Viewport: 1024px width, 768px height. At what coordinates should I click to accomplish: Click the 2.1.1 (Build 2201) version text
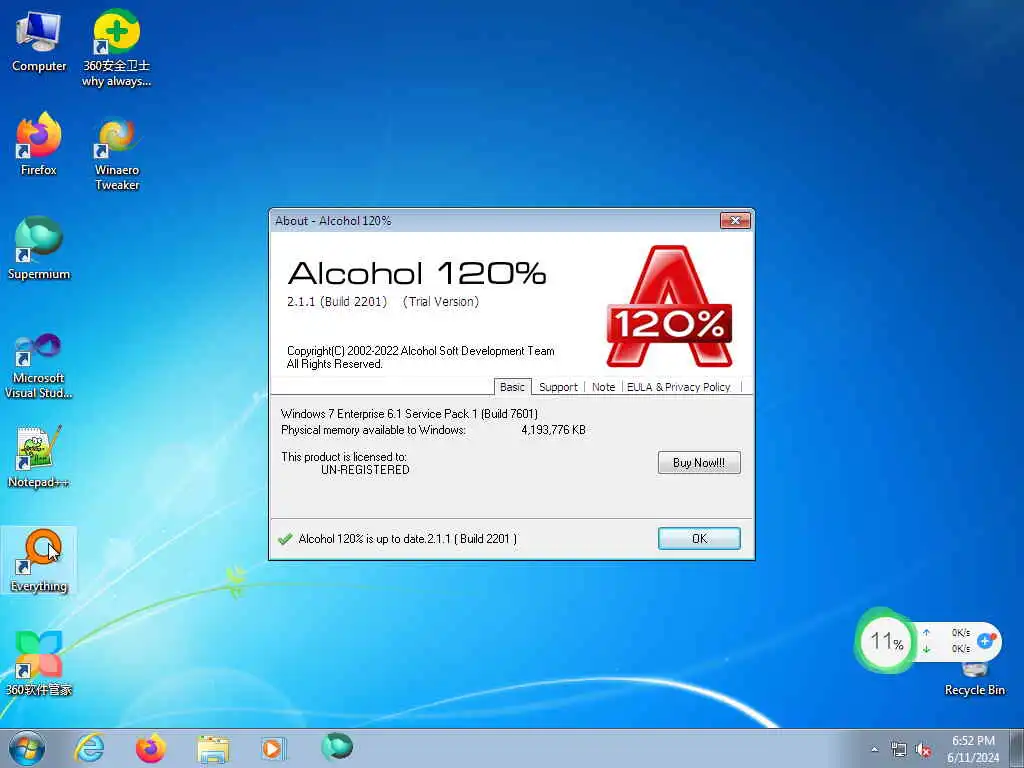click(x=337, y=302)
